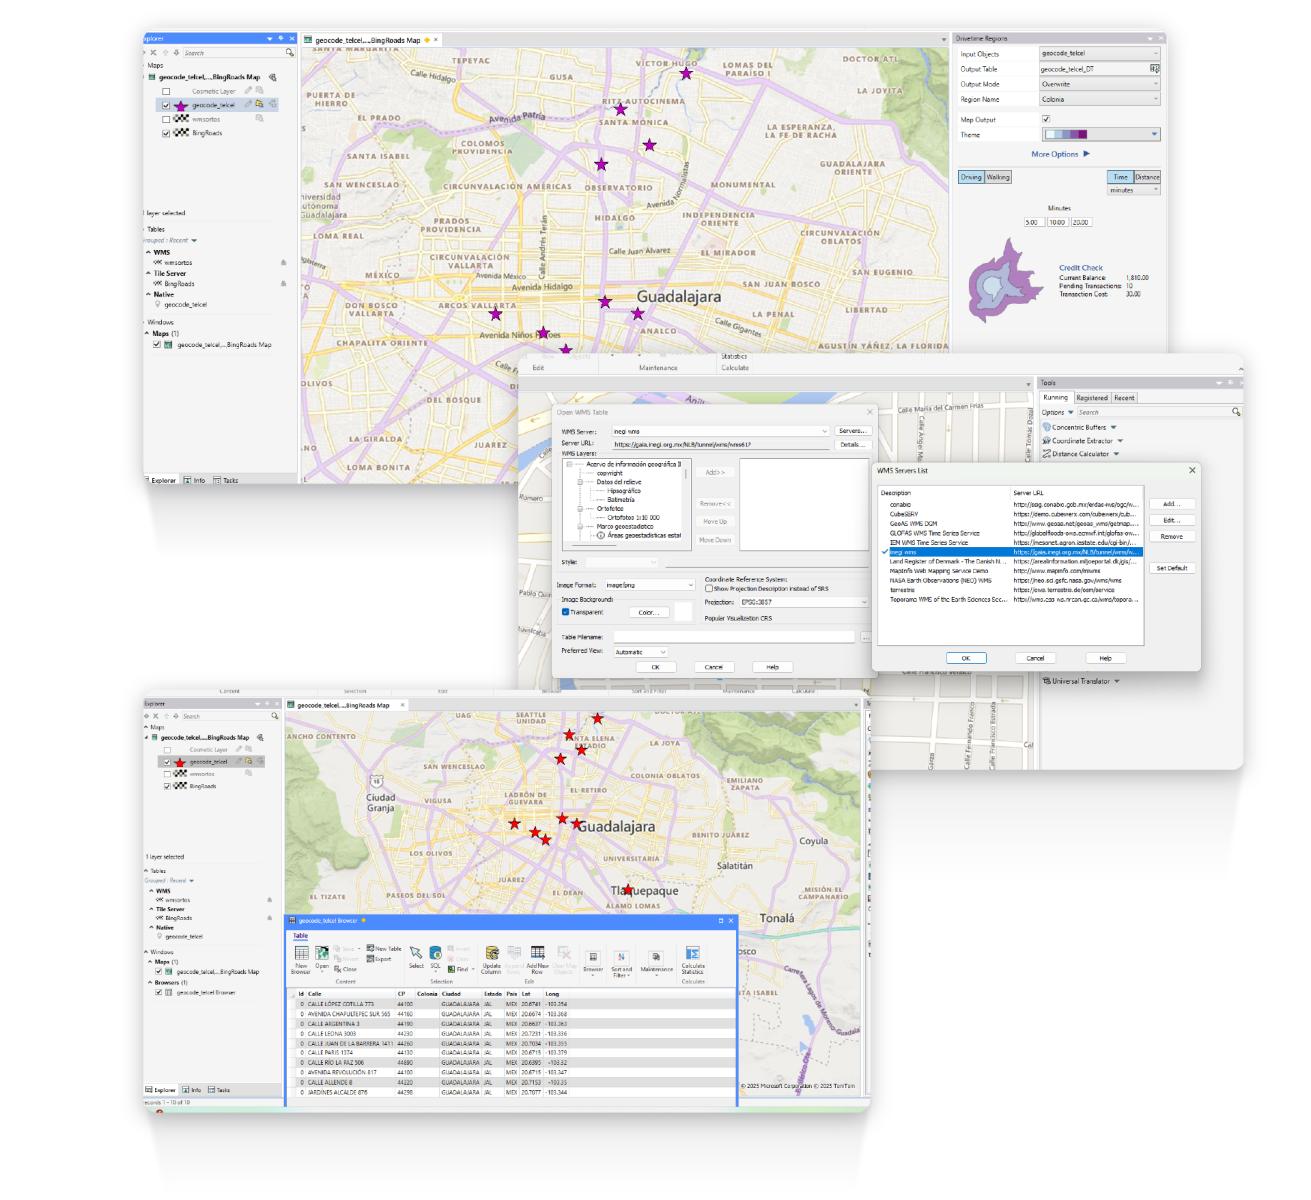Uncheck the Transparent image background checkbox
This screenshot has height=1200, width=1311.
point(566,612)
